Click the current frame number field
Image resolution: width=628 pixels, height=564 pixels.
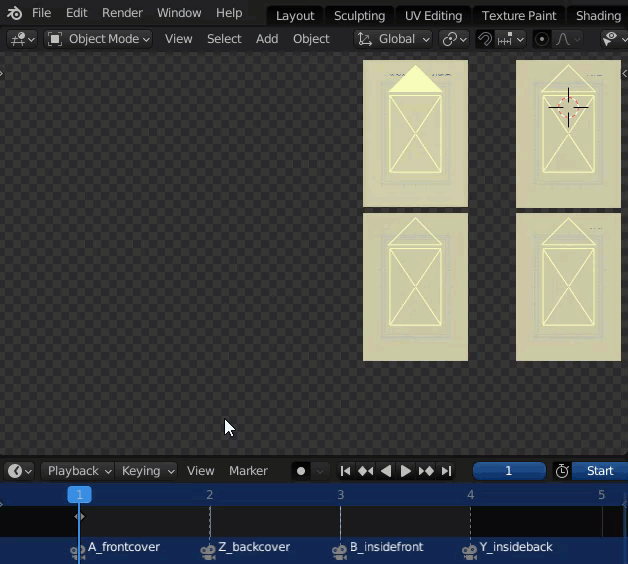pyautogui.click(x=509, y=471)
